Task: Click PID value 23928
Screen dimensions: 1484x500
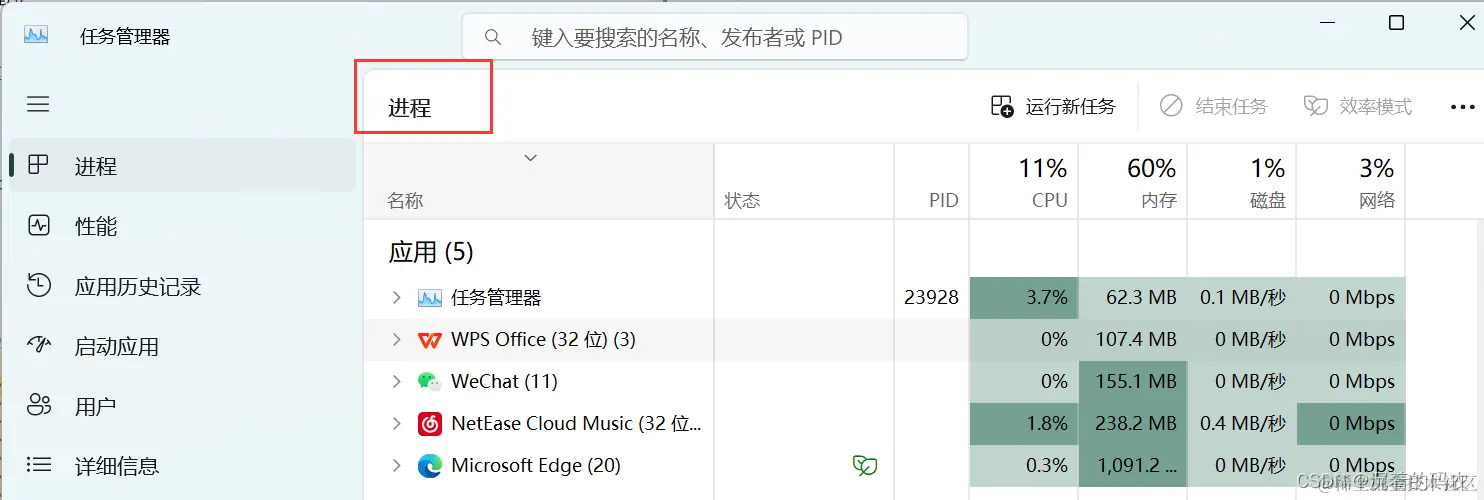Action: pos(931,297)
